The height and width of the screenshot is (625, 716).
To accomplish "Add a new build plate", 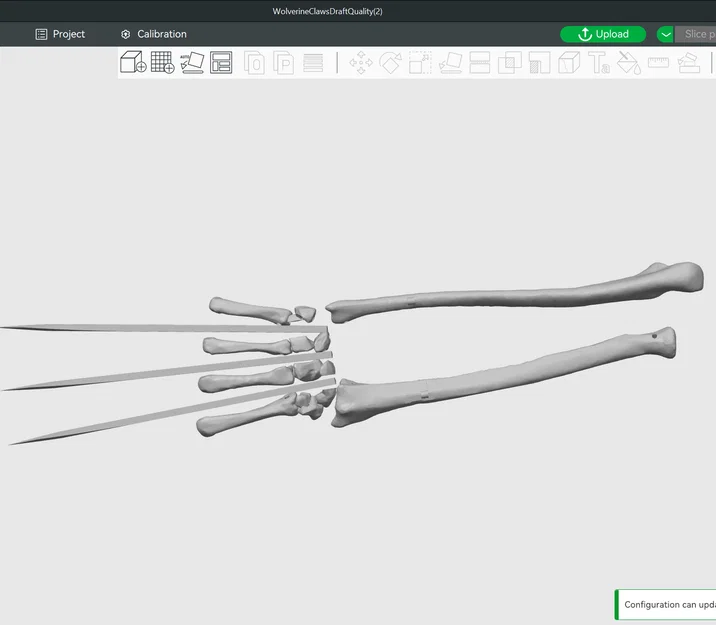I will pyautogui.click(x=163, y=62).
